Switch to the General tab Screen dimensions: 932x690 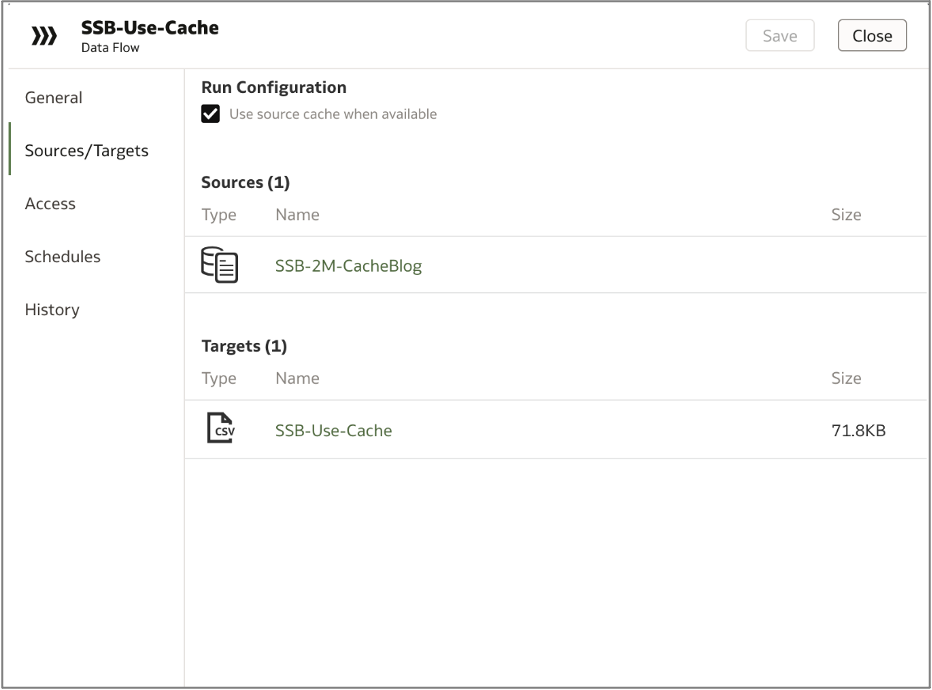(53, 97)
